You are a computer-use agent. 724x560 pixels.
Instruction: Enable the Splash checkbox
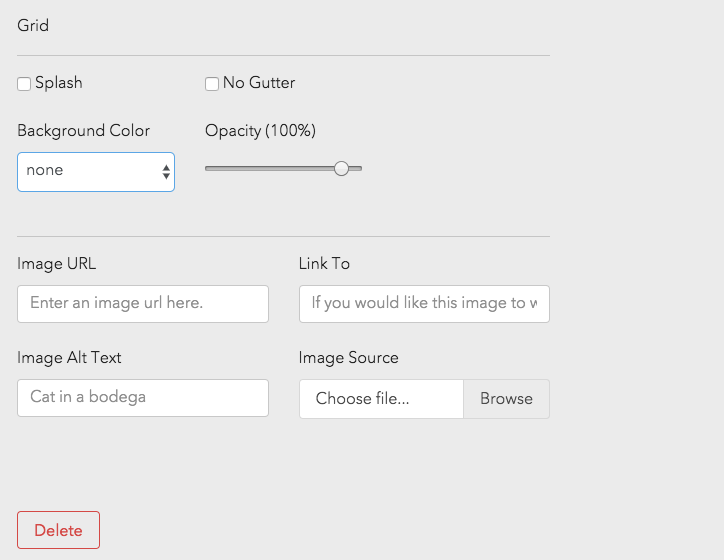click(24, 84)
